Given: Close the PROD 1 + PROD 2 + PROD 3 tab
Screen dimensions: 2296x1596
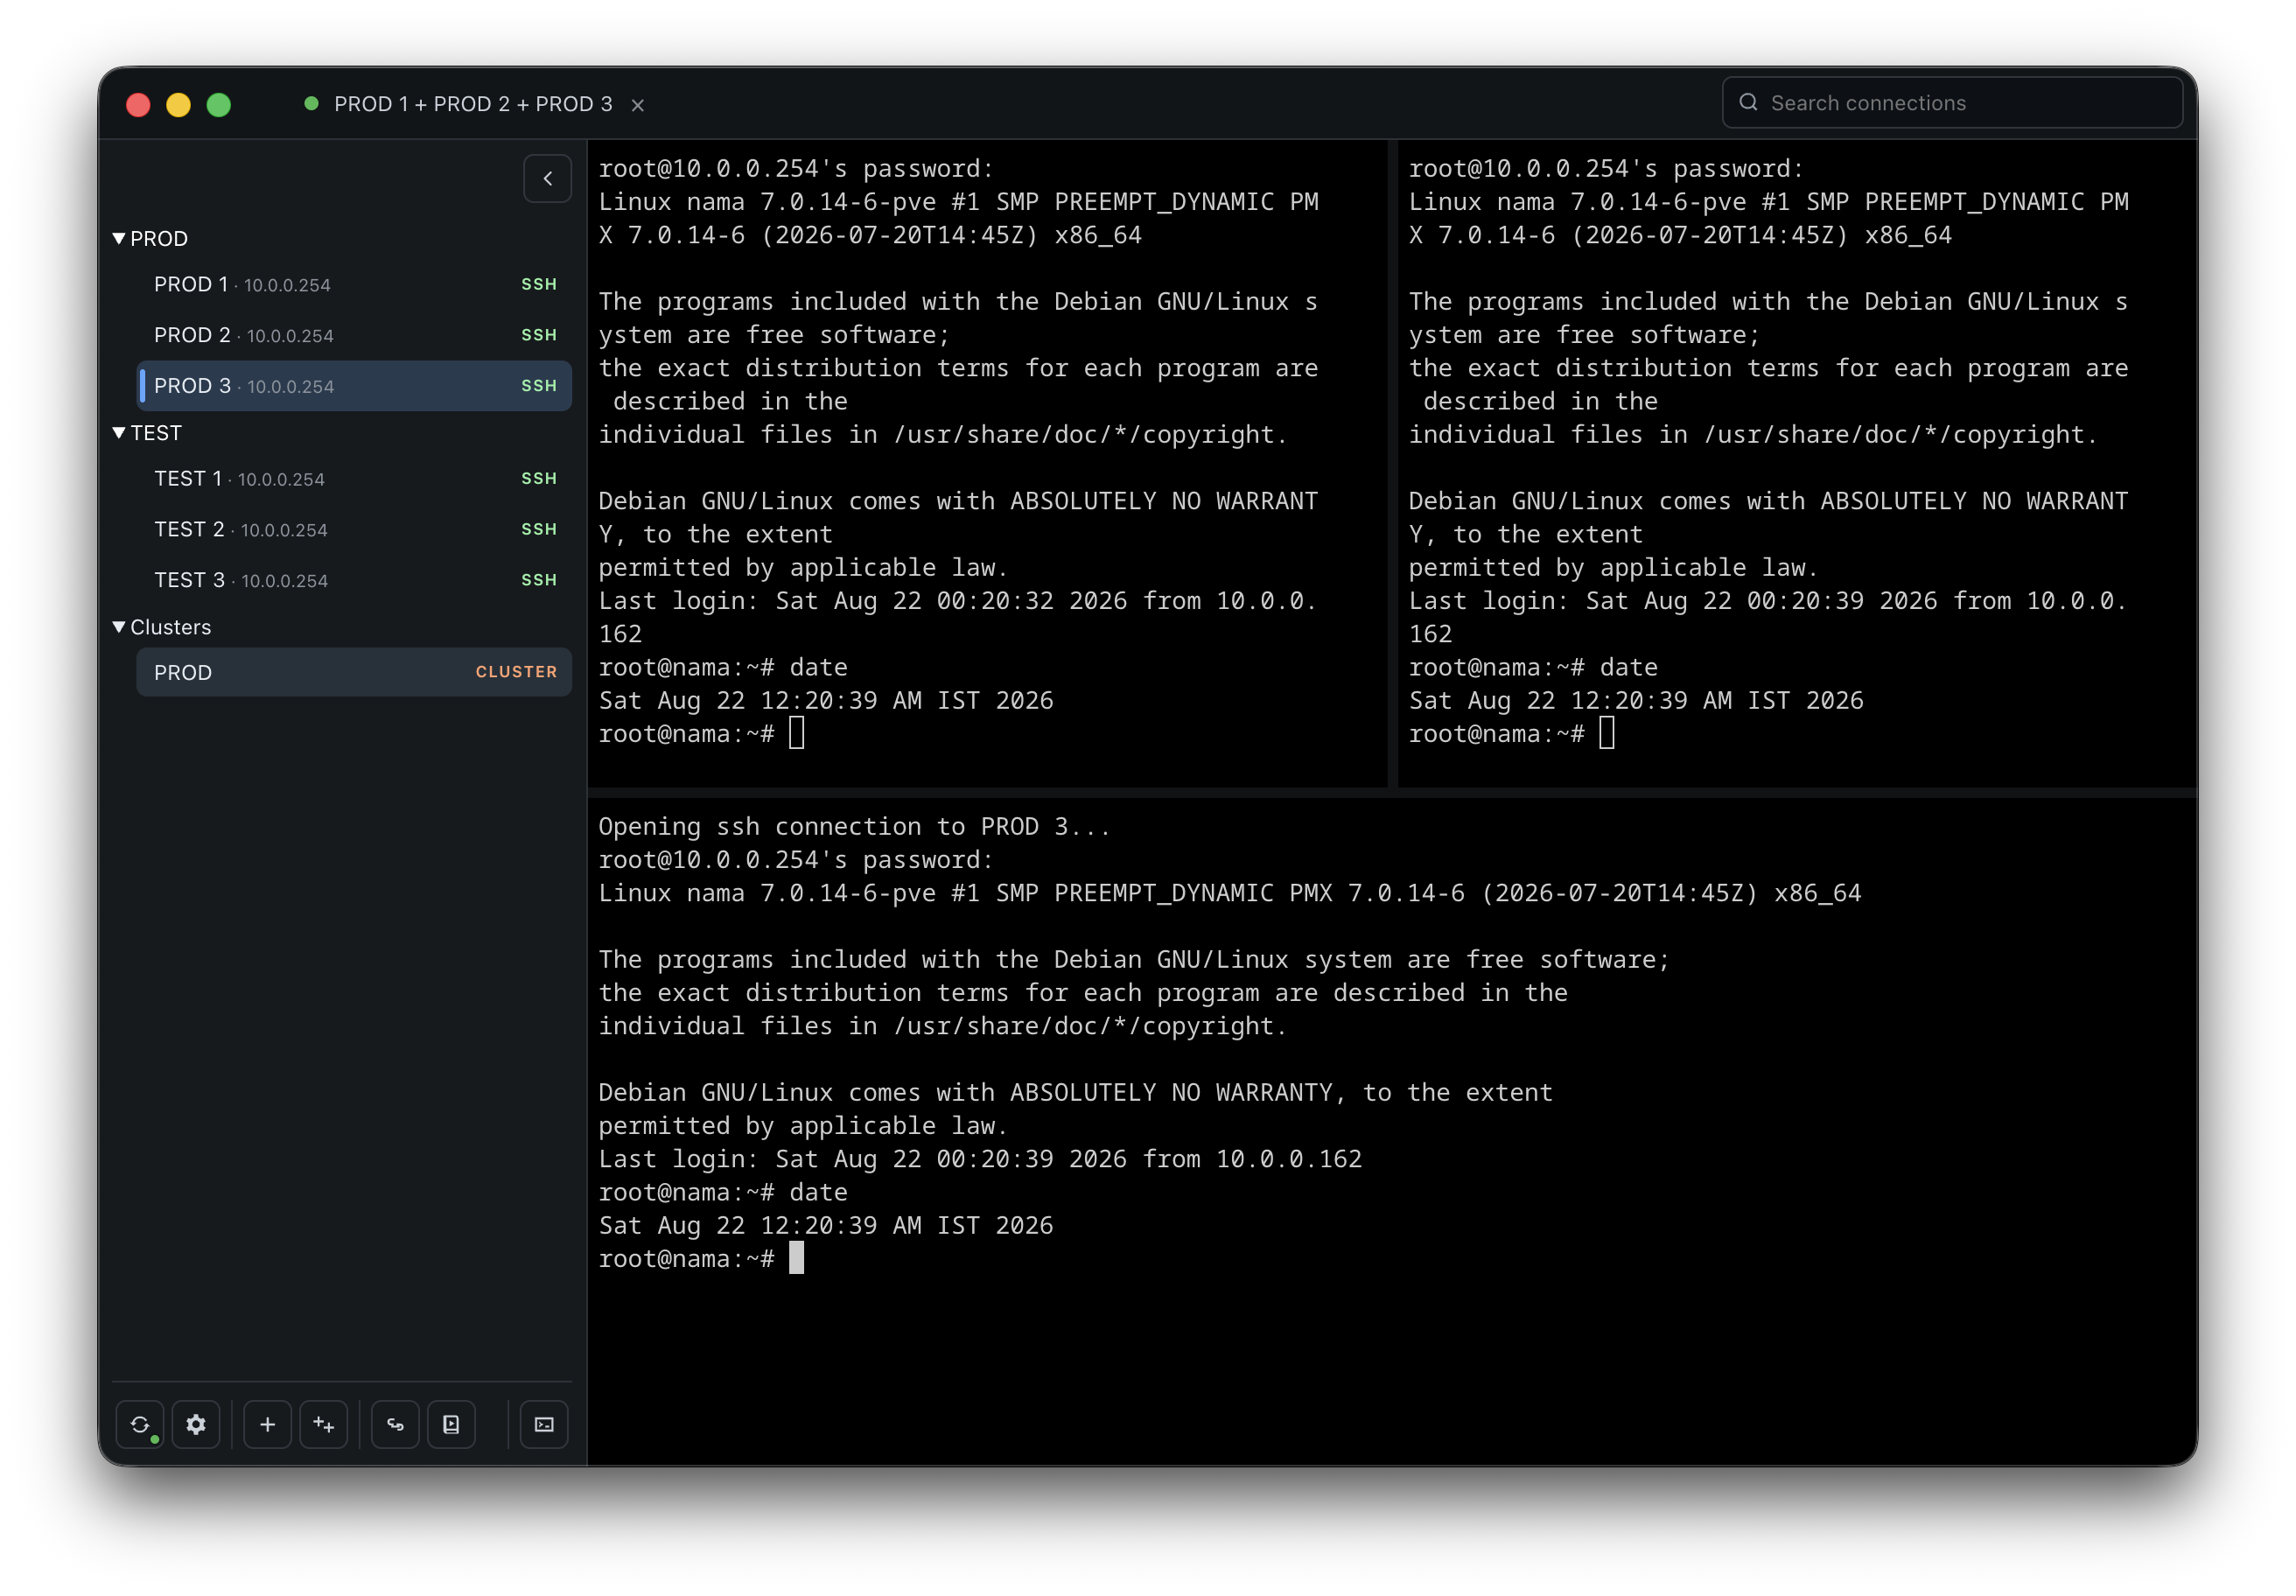Looking at the screenshot, I should (x=637, y=105).
